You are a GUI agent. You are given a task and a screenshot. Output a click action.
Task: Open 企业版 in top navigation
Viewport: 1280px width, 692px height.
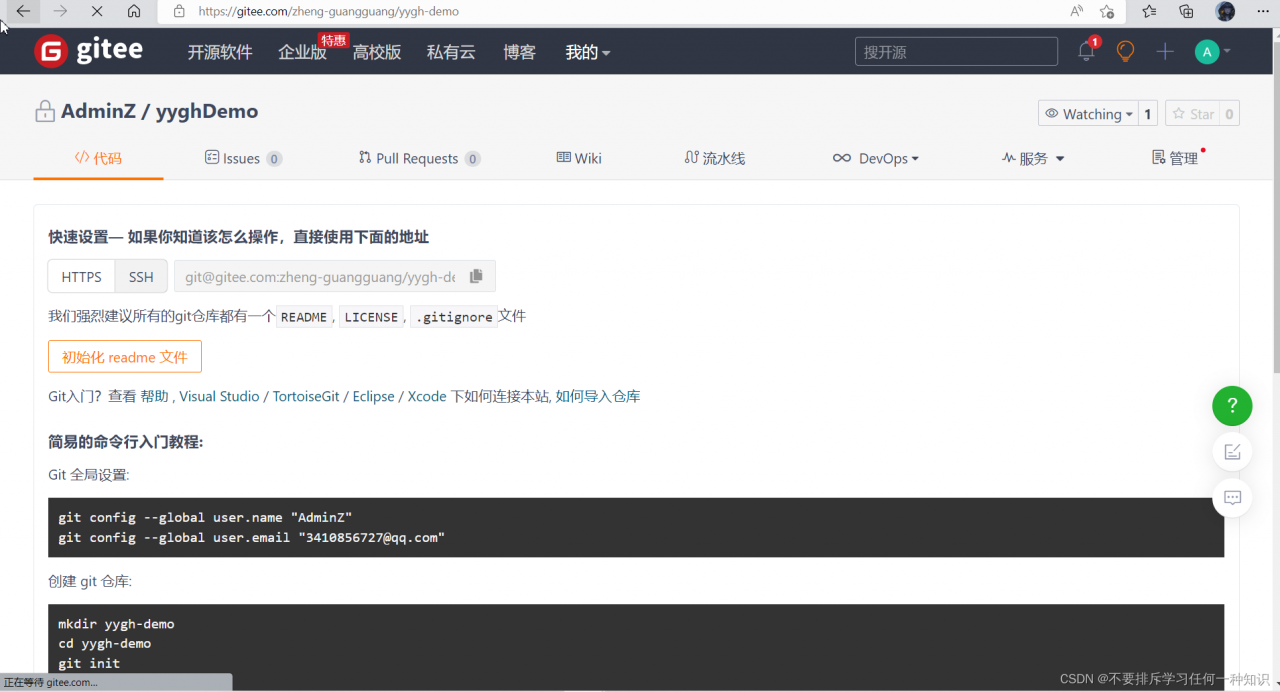303,52
